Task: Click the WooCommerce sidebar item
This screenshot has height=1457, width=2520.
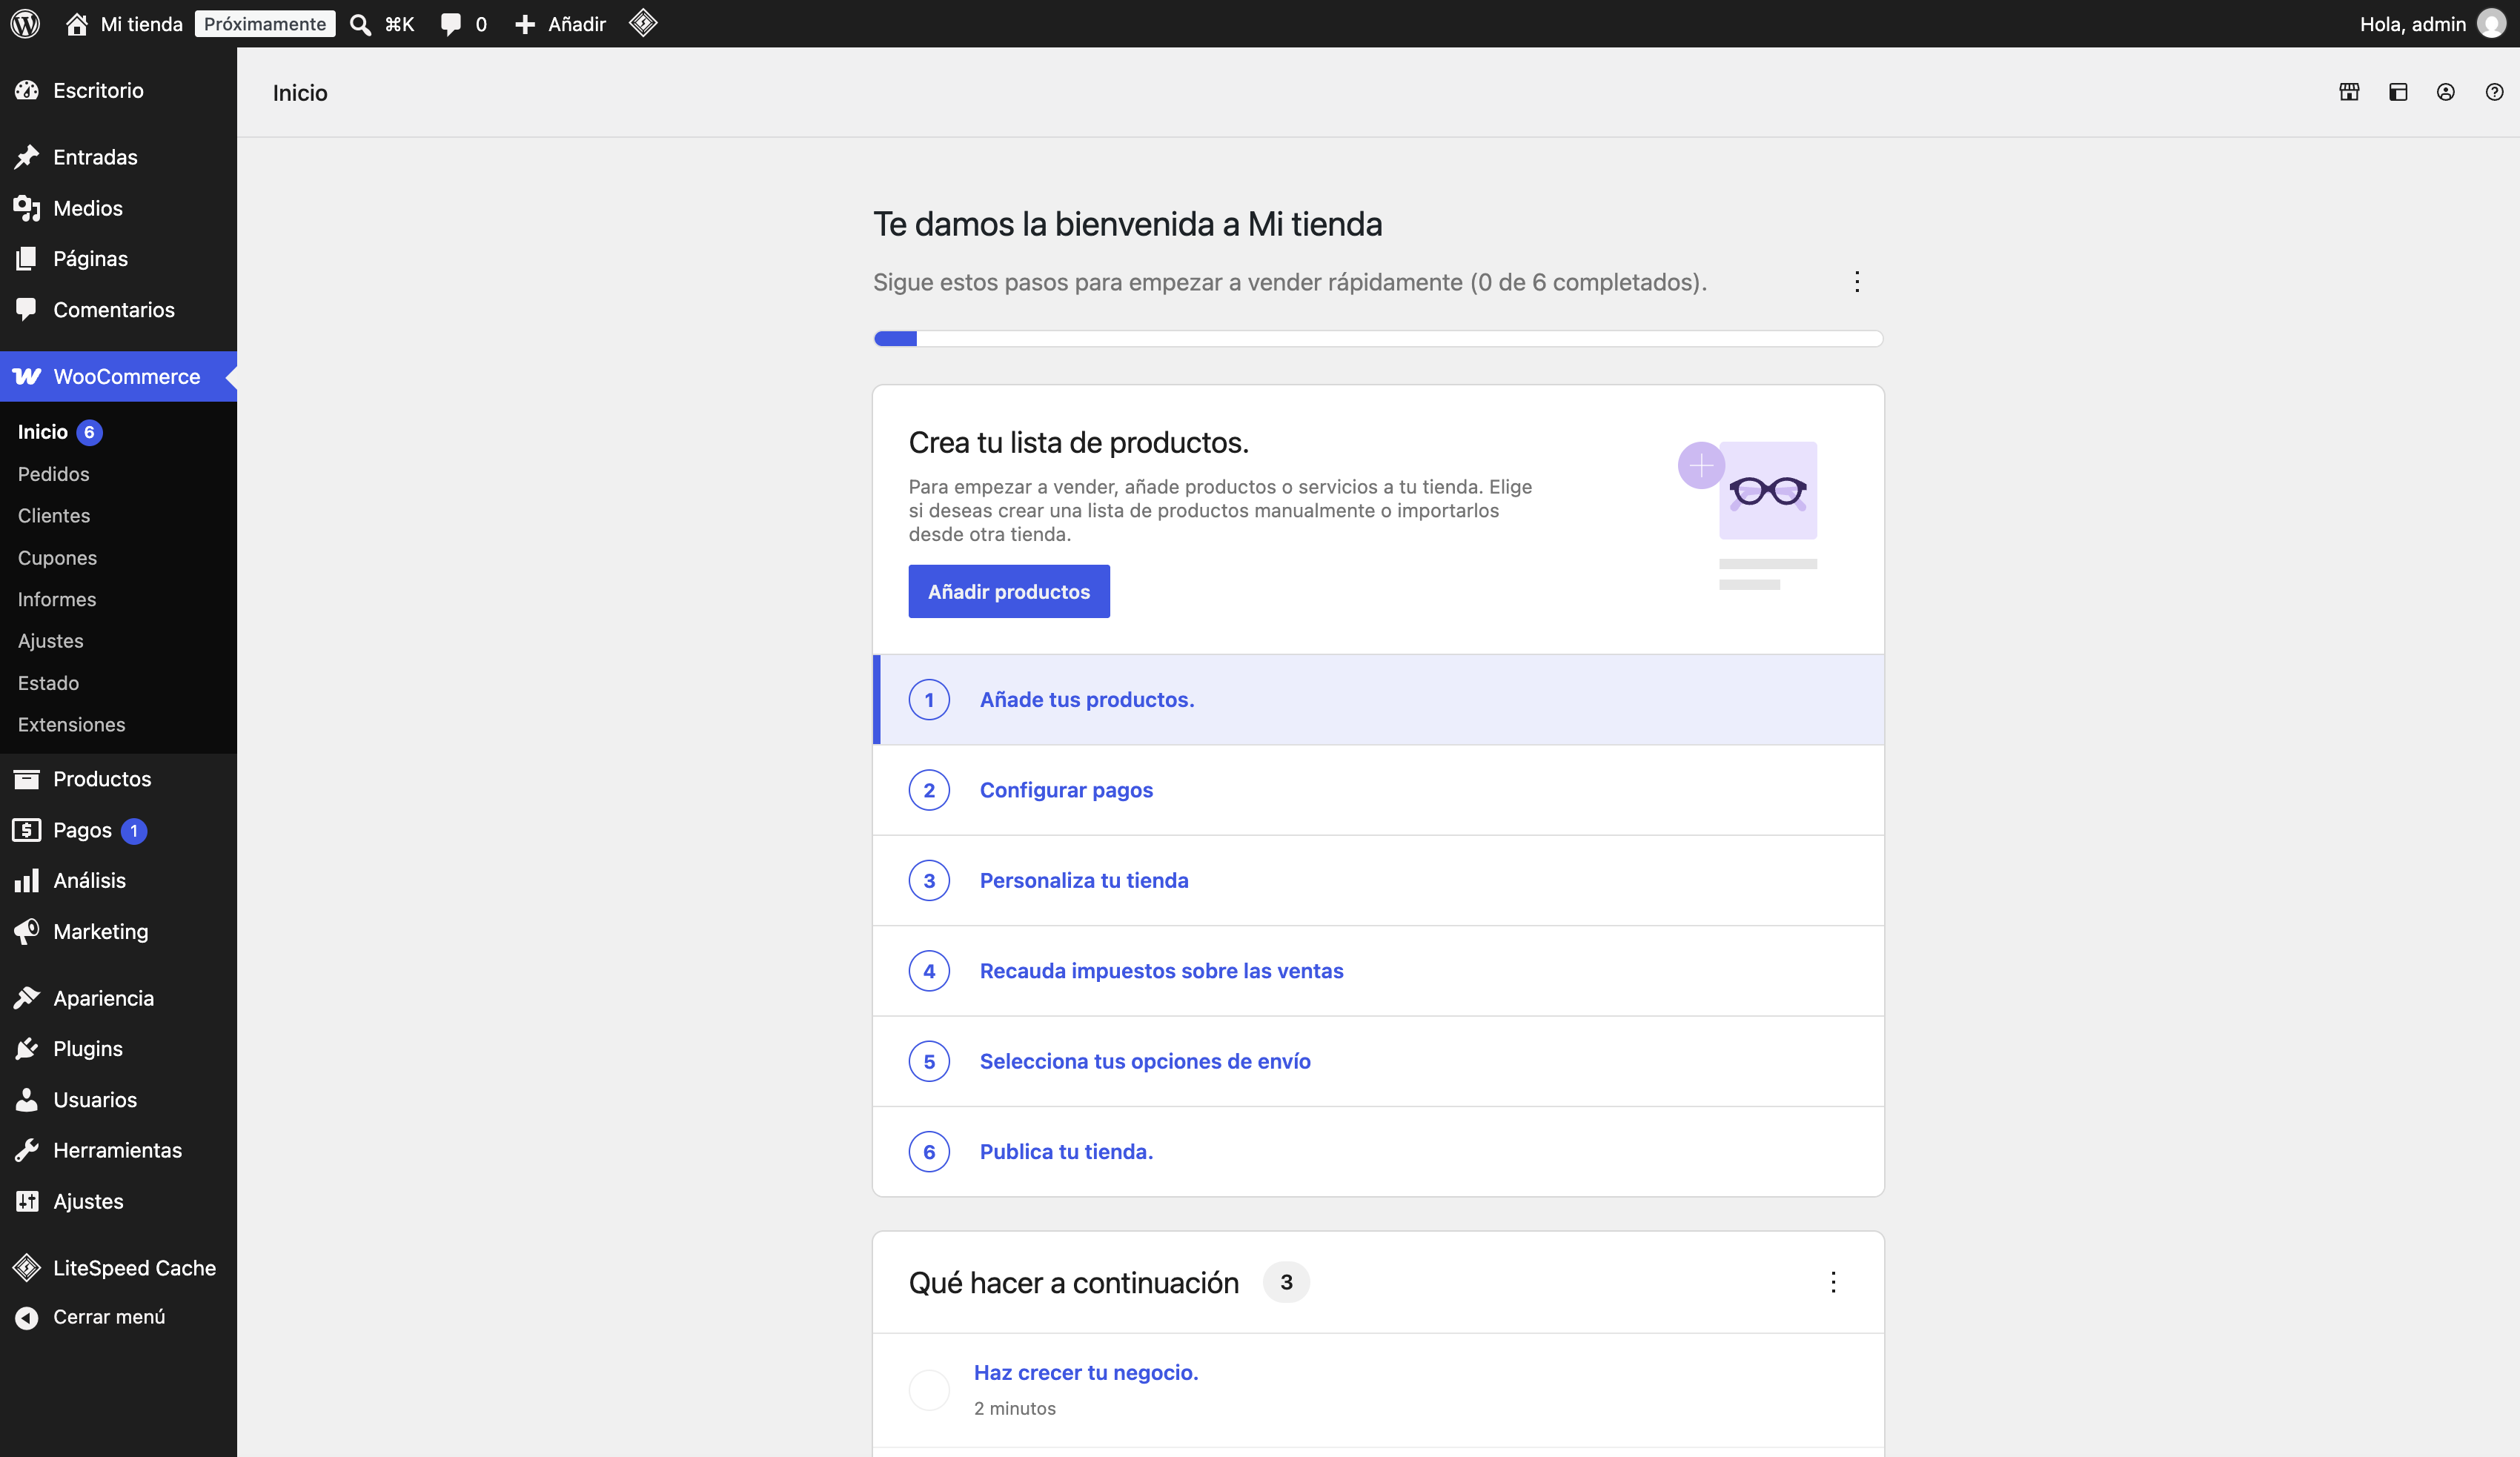Action: (x=118, y=376)
